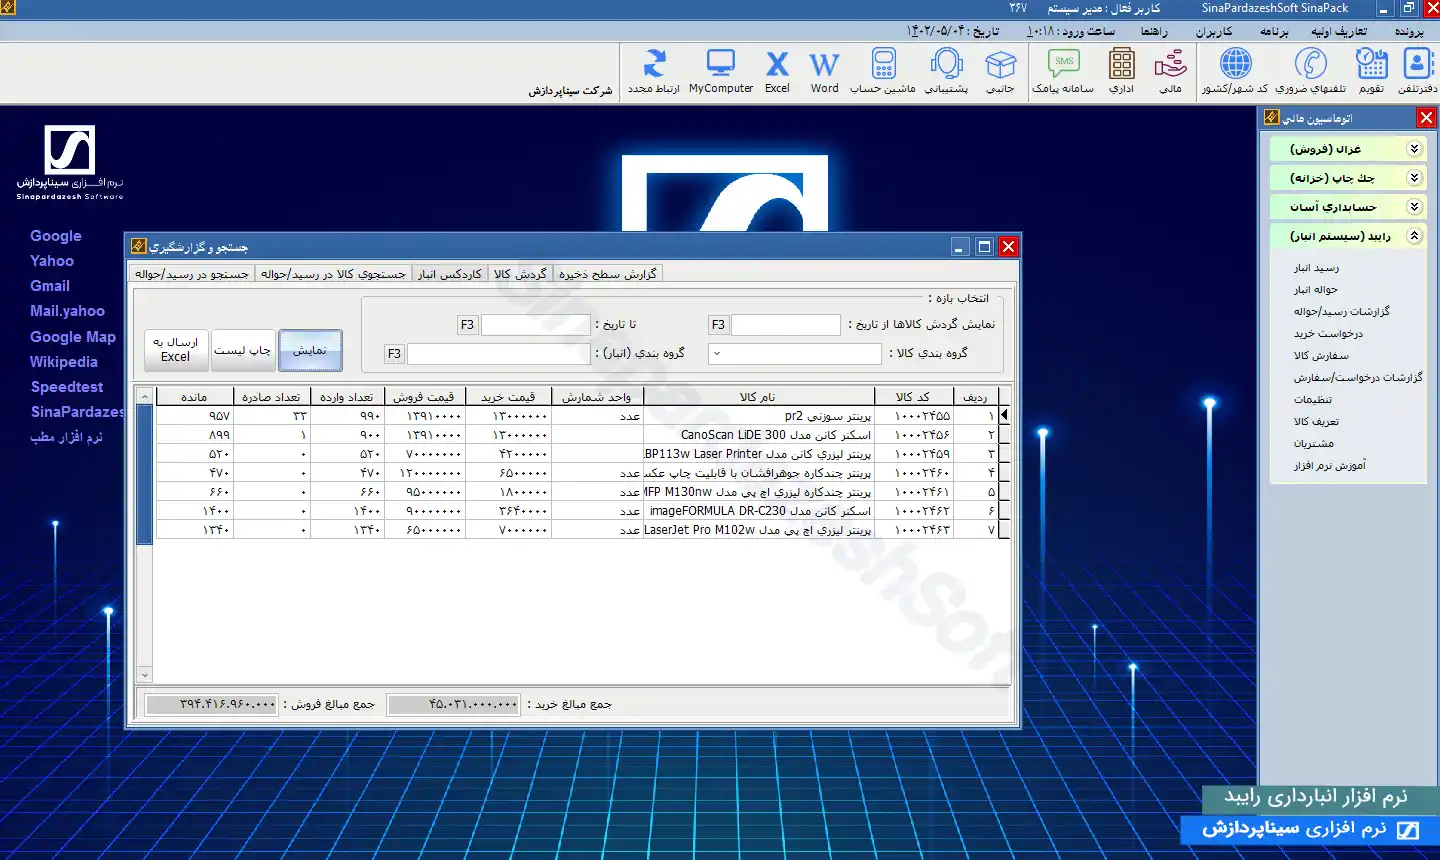Open سفارش کالا in the side panel
This screenshot has height=860, width=1440.
click(x=1321, y=356)
